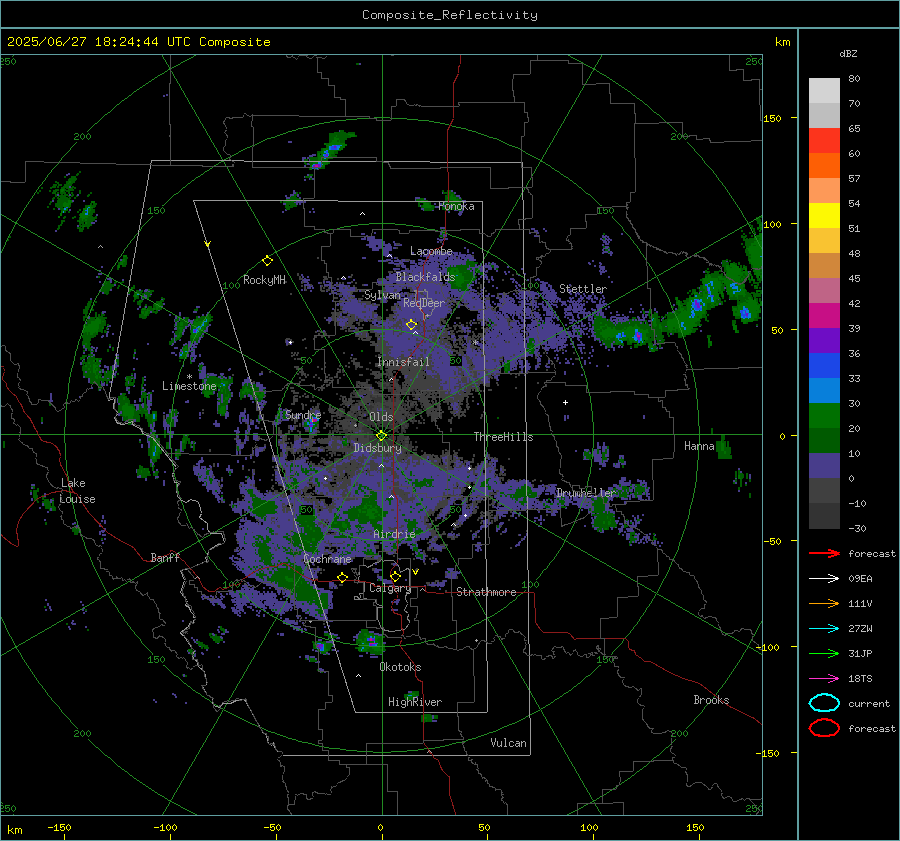Click the Sylvan label on the map
The width and height of the screenshot is (900, 841).
pos(382,295)
